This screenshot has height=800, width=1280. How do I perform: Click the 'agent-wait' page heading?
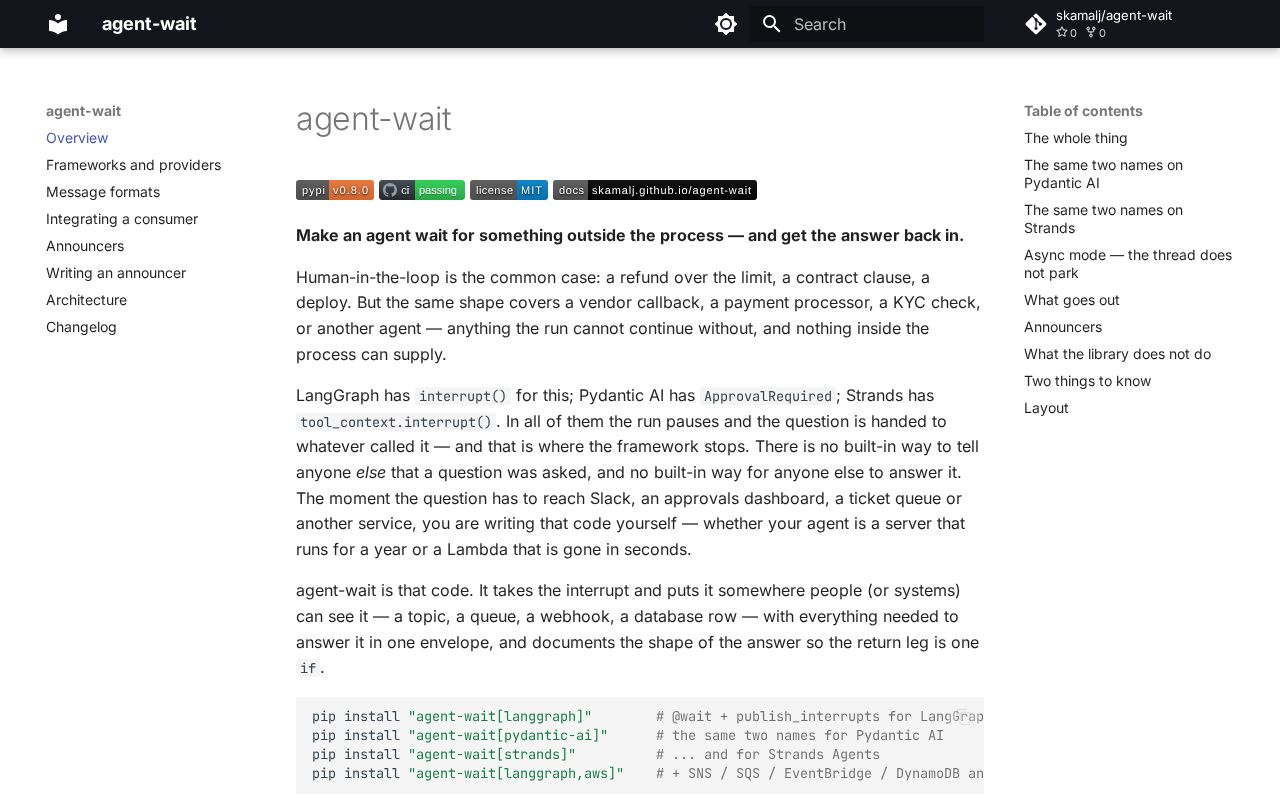[374, 119]
